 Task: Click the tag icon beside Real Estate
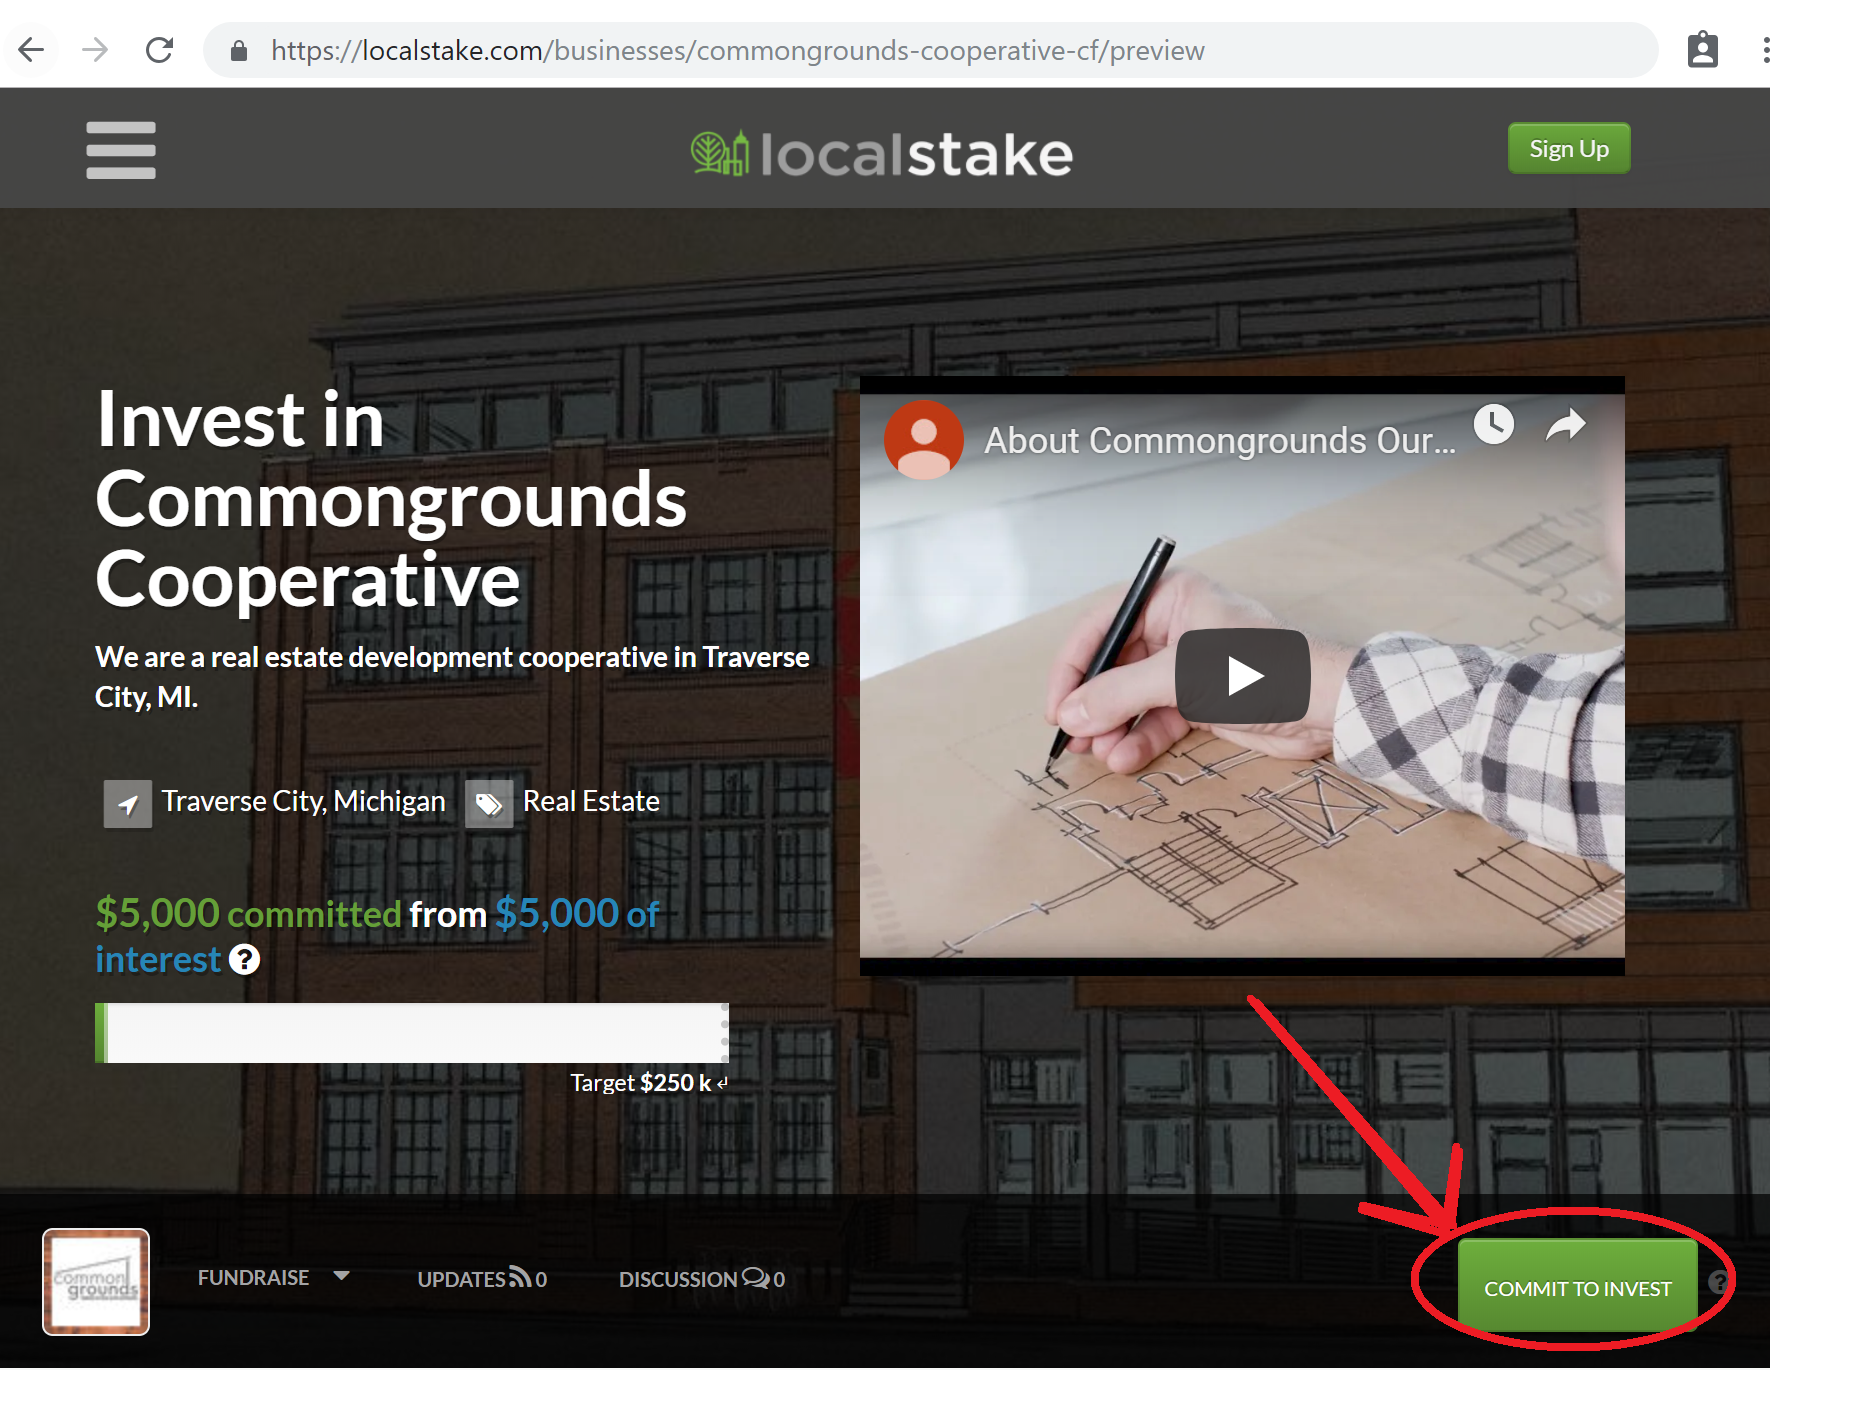click(489, 804)
